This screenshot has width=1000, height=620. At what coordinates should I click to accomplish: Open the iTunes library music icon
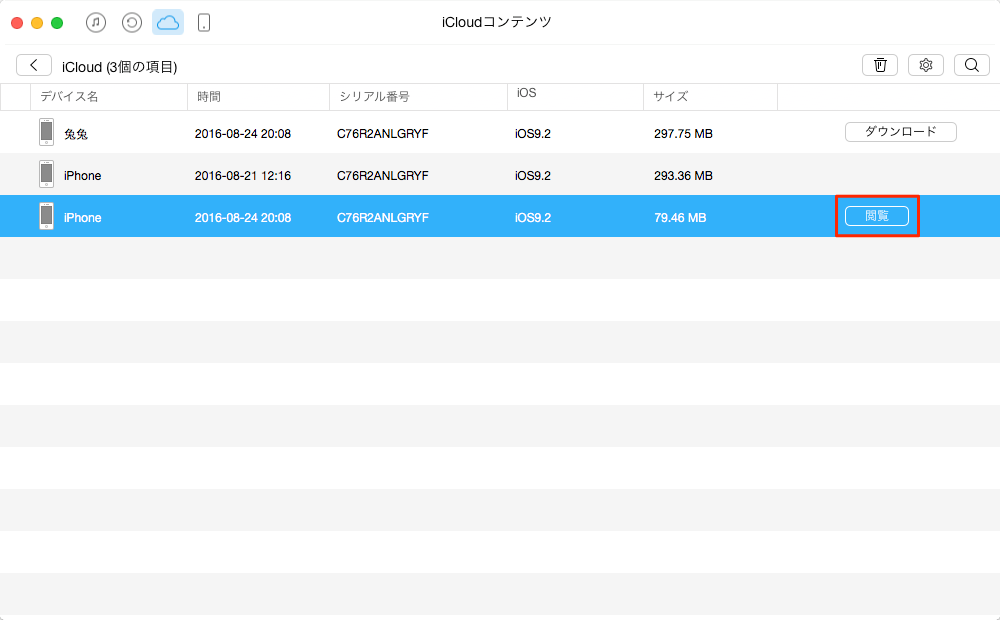(96, 23)
